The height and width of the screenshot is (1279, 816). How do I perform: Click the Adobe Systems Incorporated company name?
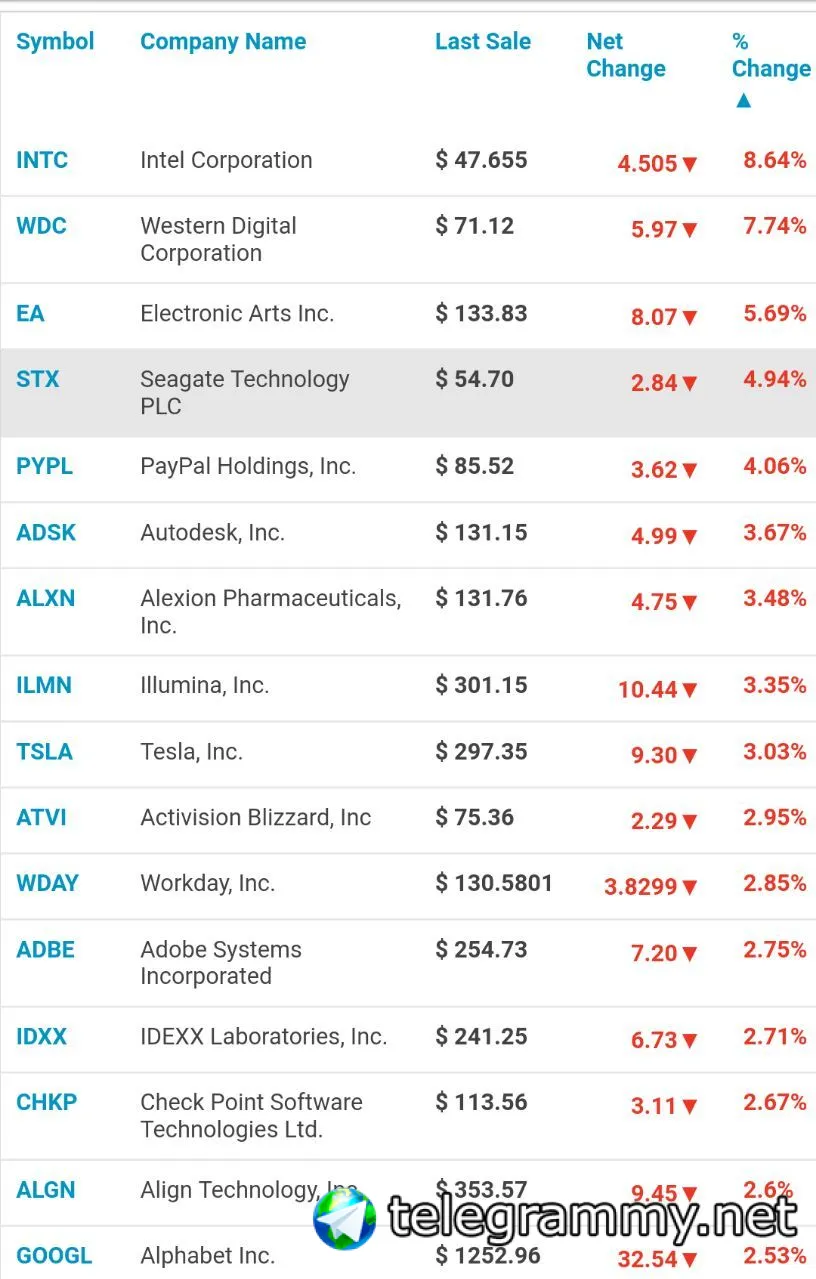pyautogui.click(x=221, y=963)
